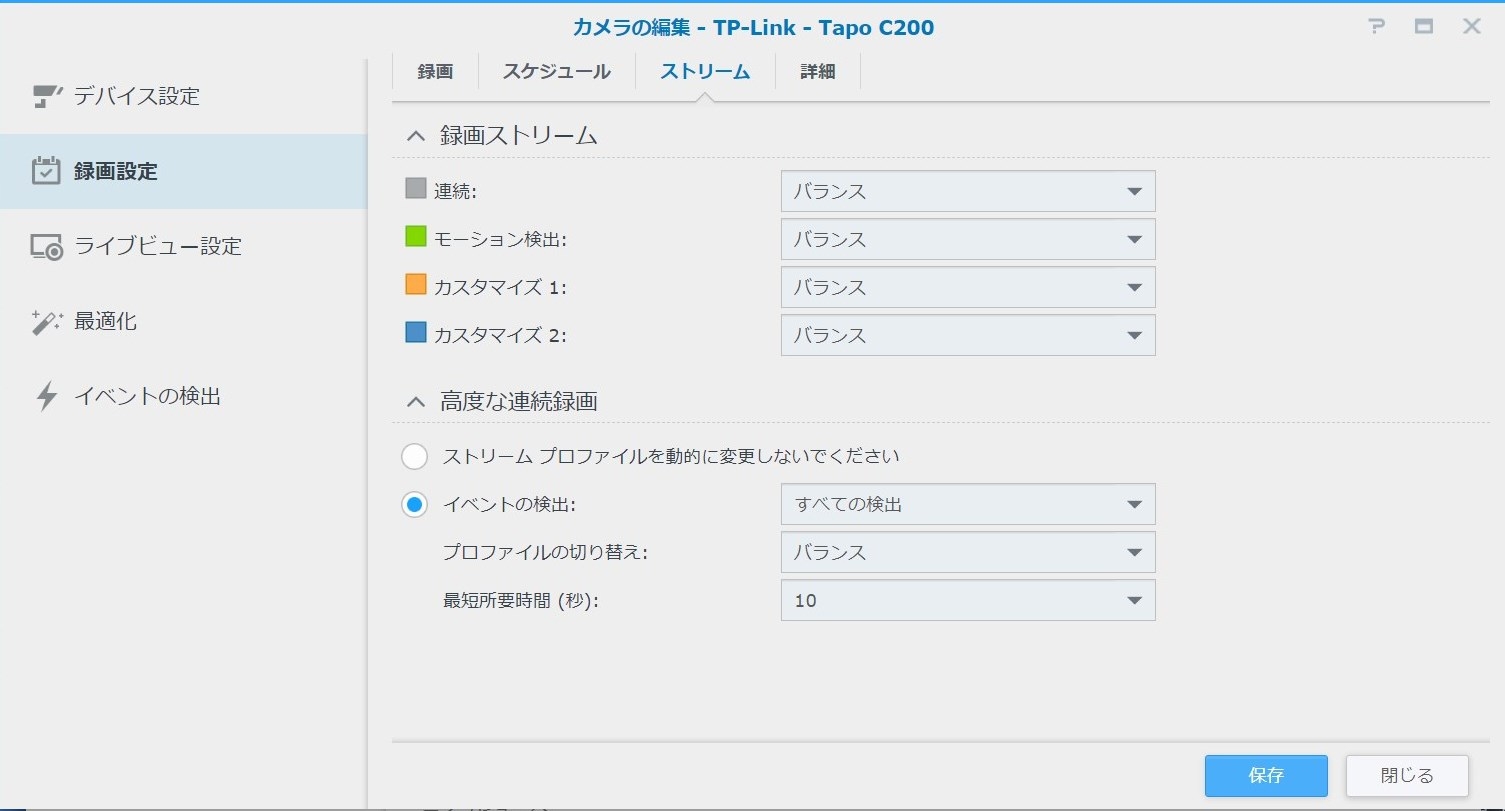Click the Device Settings camera icon
The image size is (1505, 811).
[x=46, y=96]
